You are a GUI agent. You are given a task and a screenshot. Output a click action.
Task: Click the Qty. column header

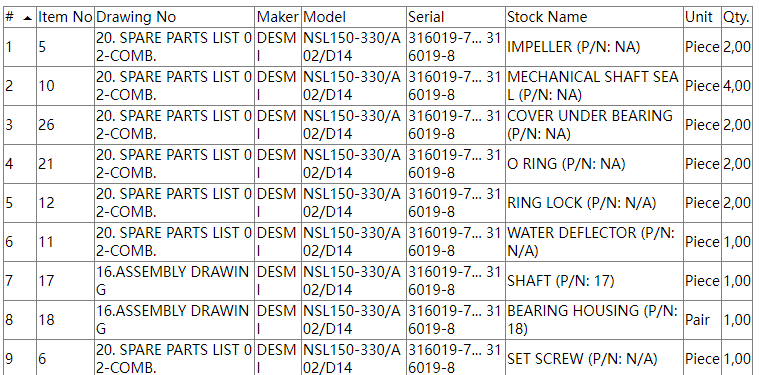(736, 17)
